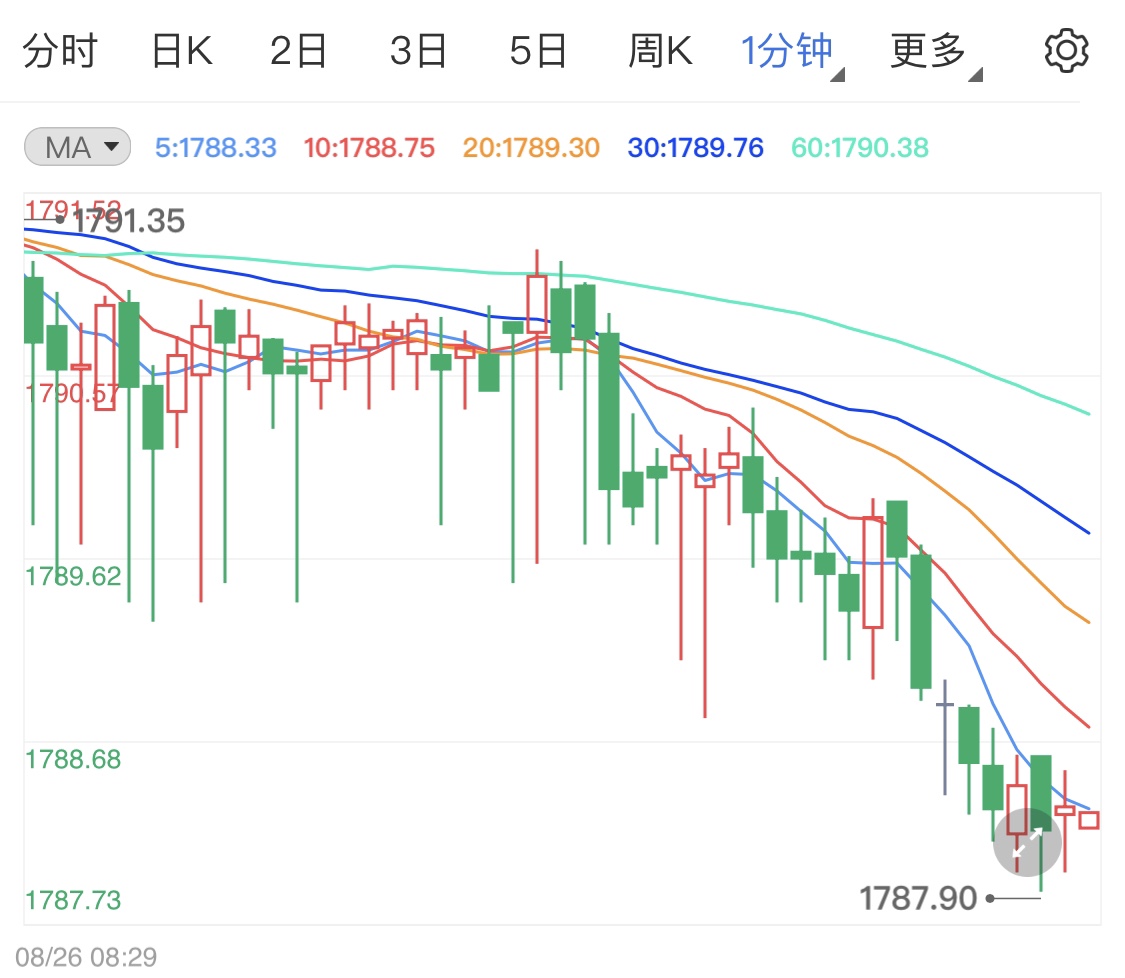Switch to 分时 intraday tab
1125x978 pixels.
pyautogui.click(x=60, y=52)
